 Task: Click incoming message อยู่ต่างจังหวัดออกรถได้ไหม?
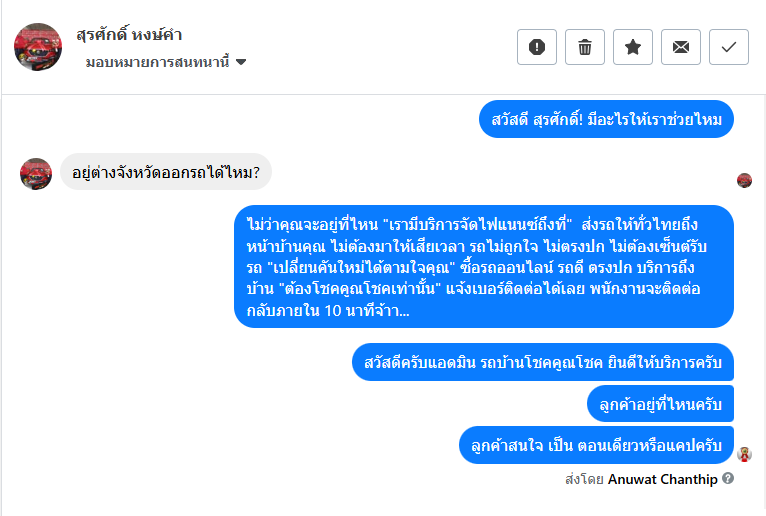(x=166, y=172)
